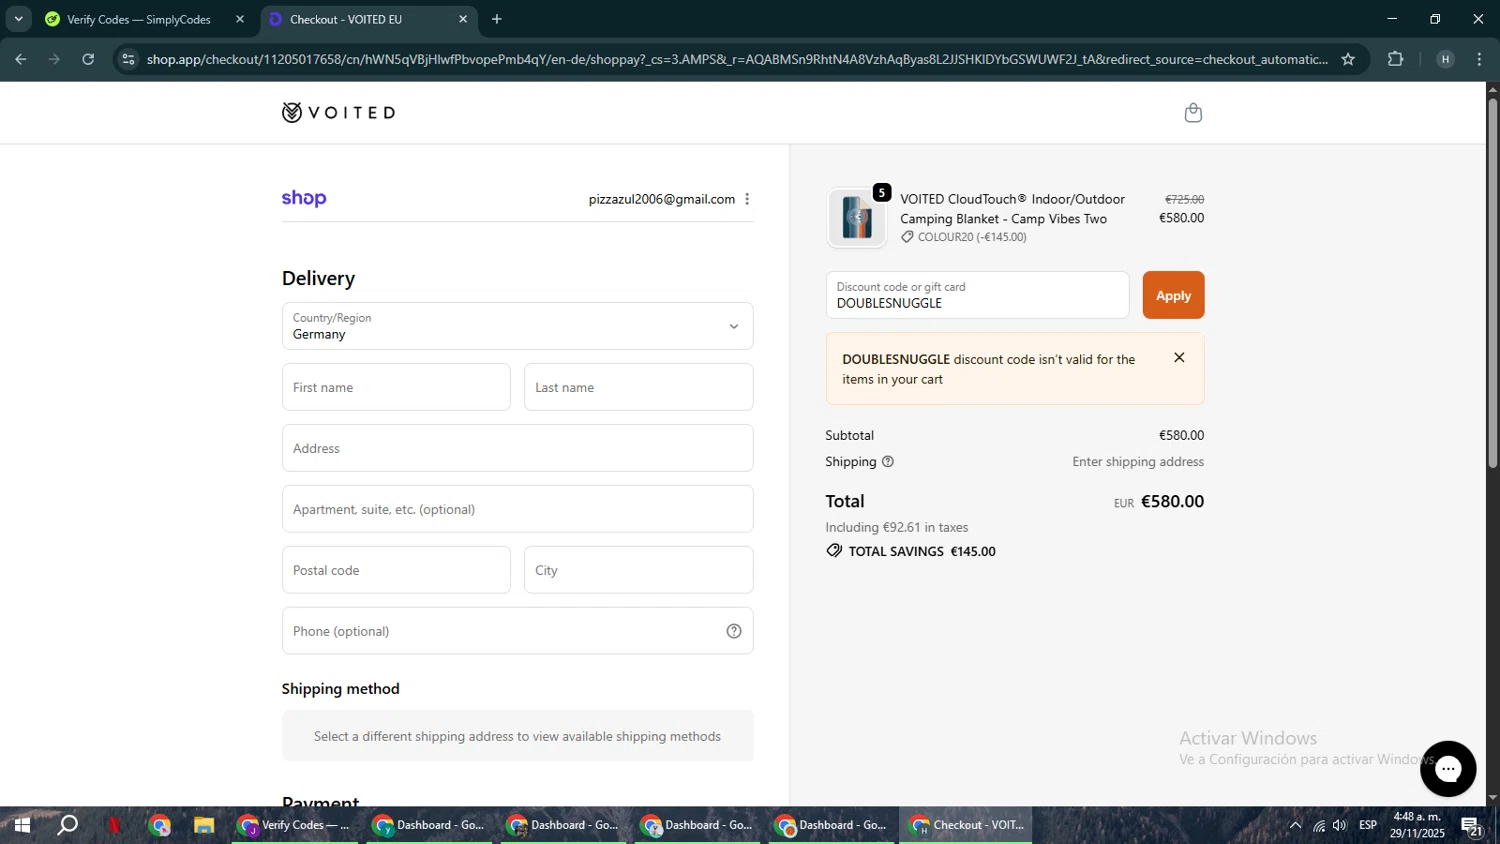1500x844 pixels.
Task: Open a new browser tab
Action: [x=497, y=19]
